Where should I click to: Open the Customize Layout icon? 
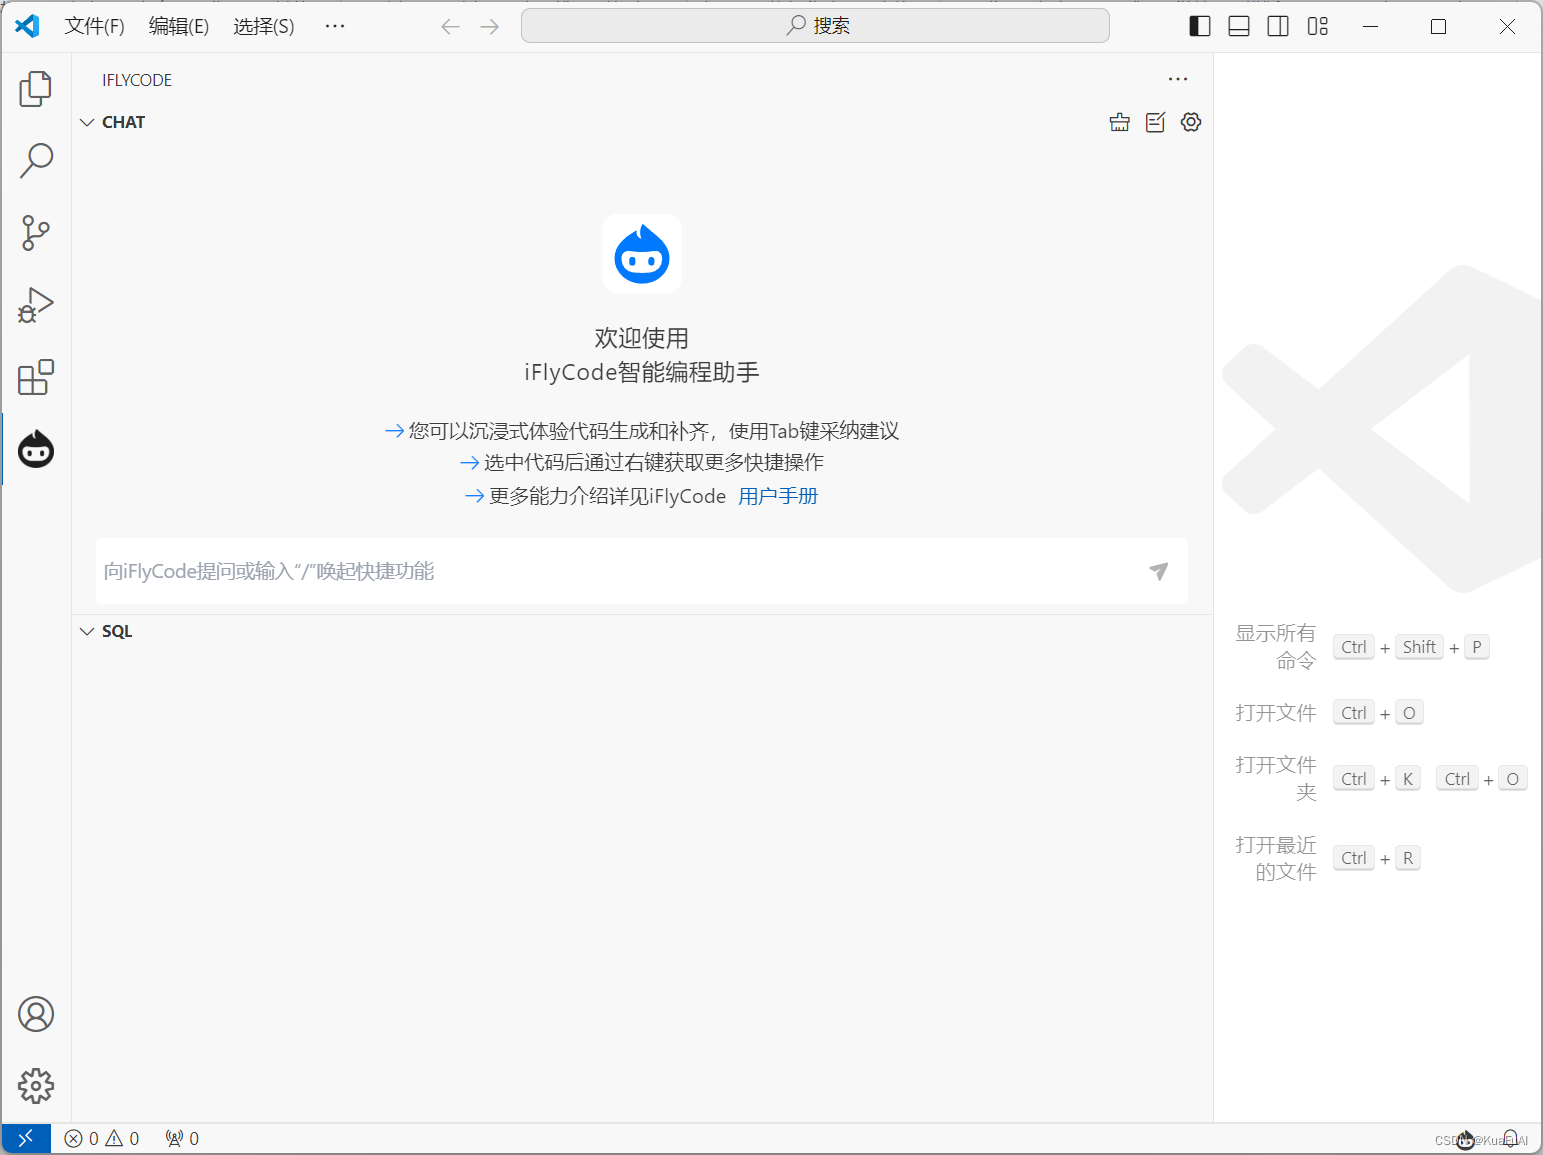click(1318, 26)
